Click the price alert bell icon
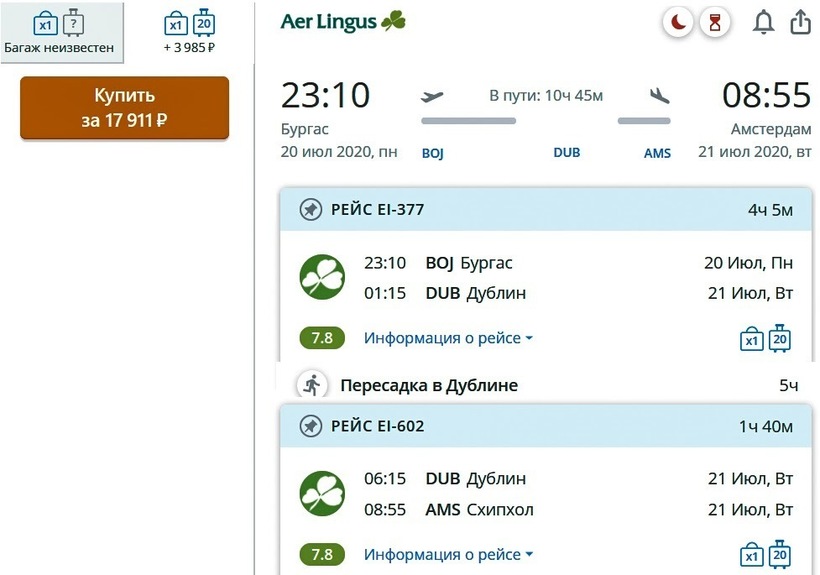The width and height of the screenshot is (820, 575). coord(764,22)
